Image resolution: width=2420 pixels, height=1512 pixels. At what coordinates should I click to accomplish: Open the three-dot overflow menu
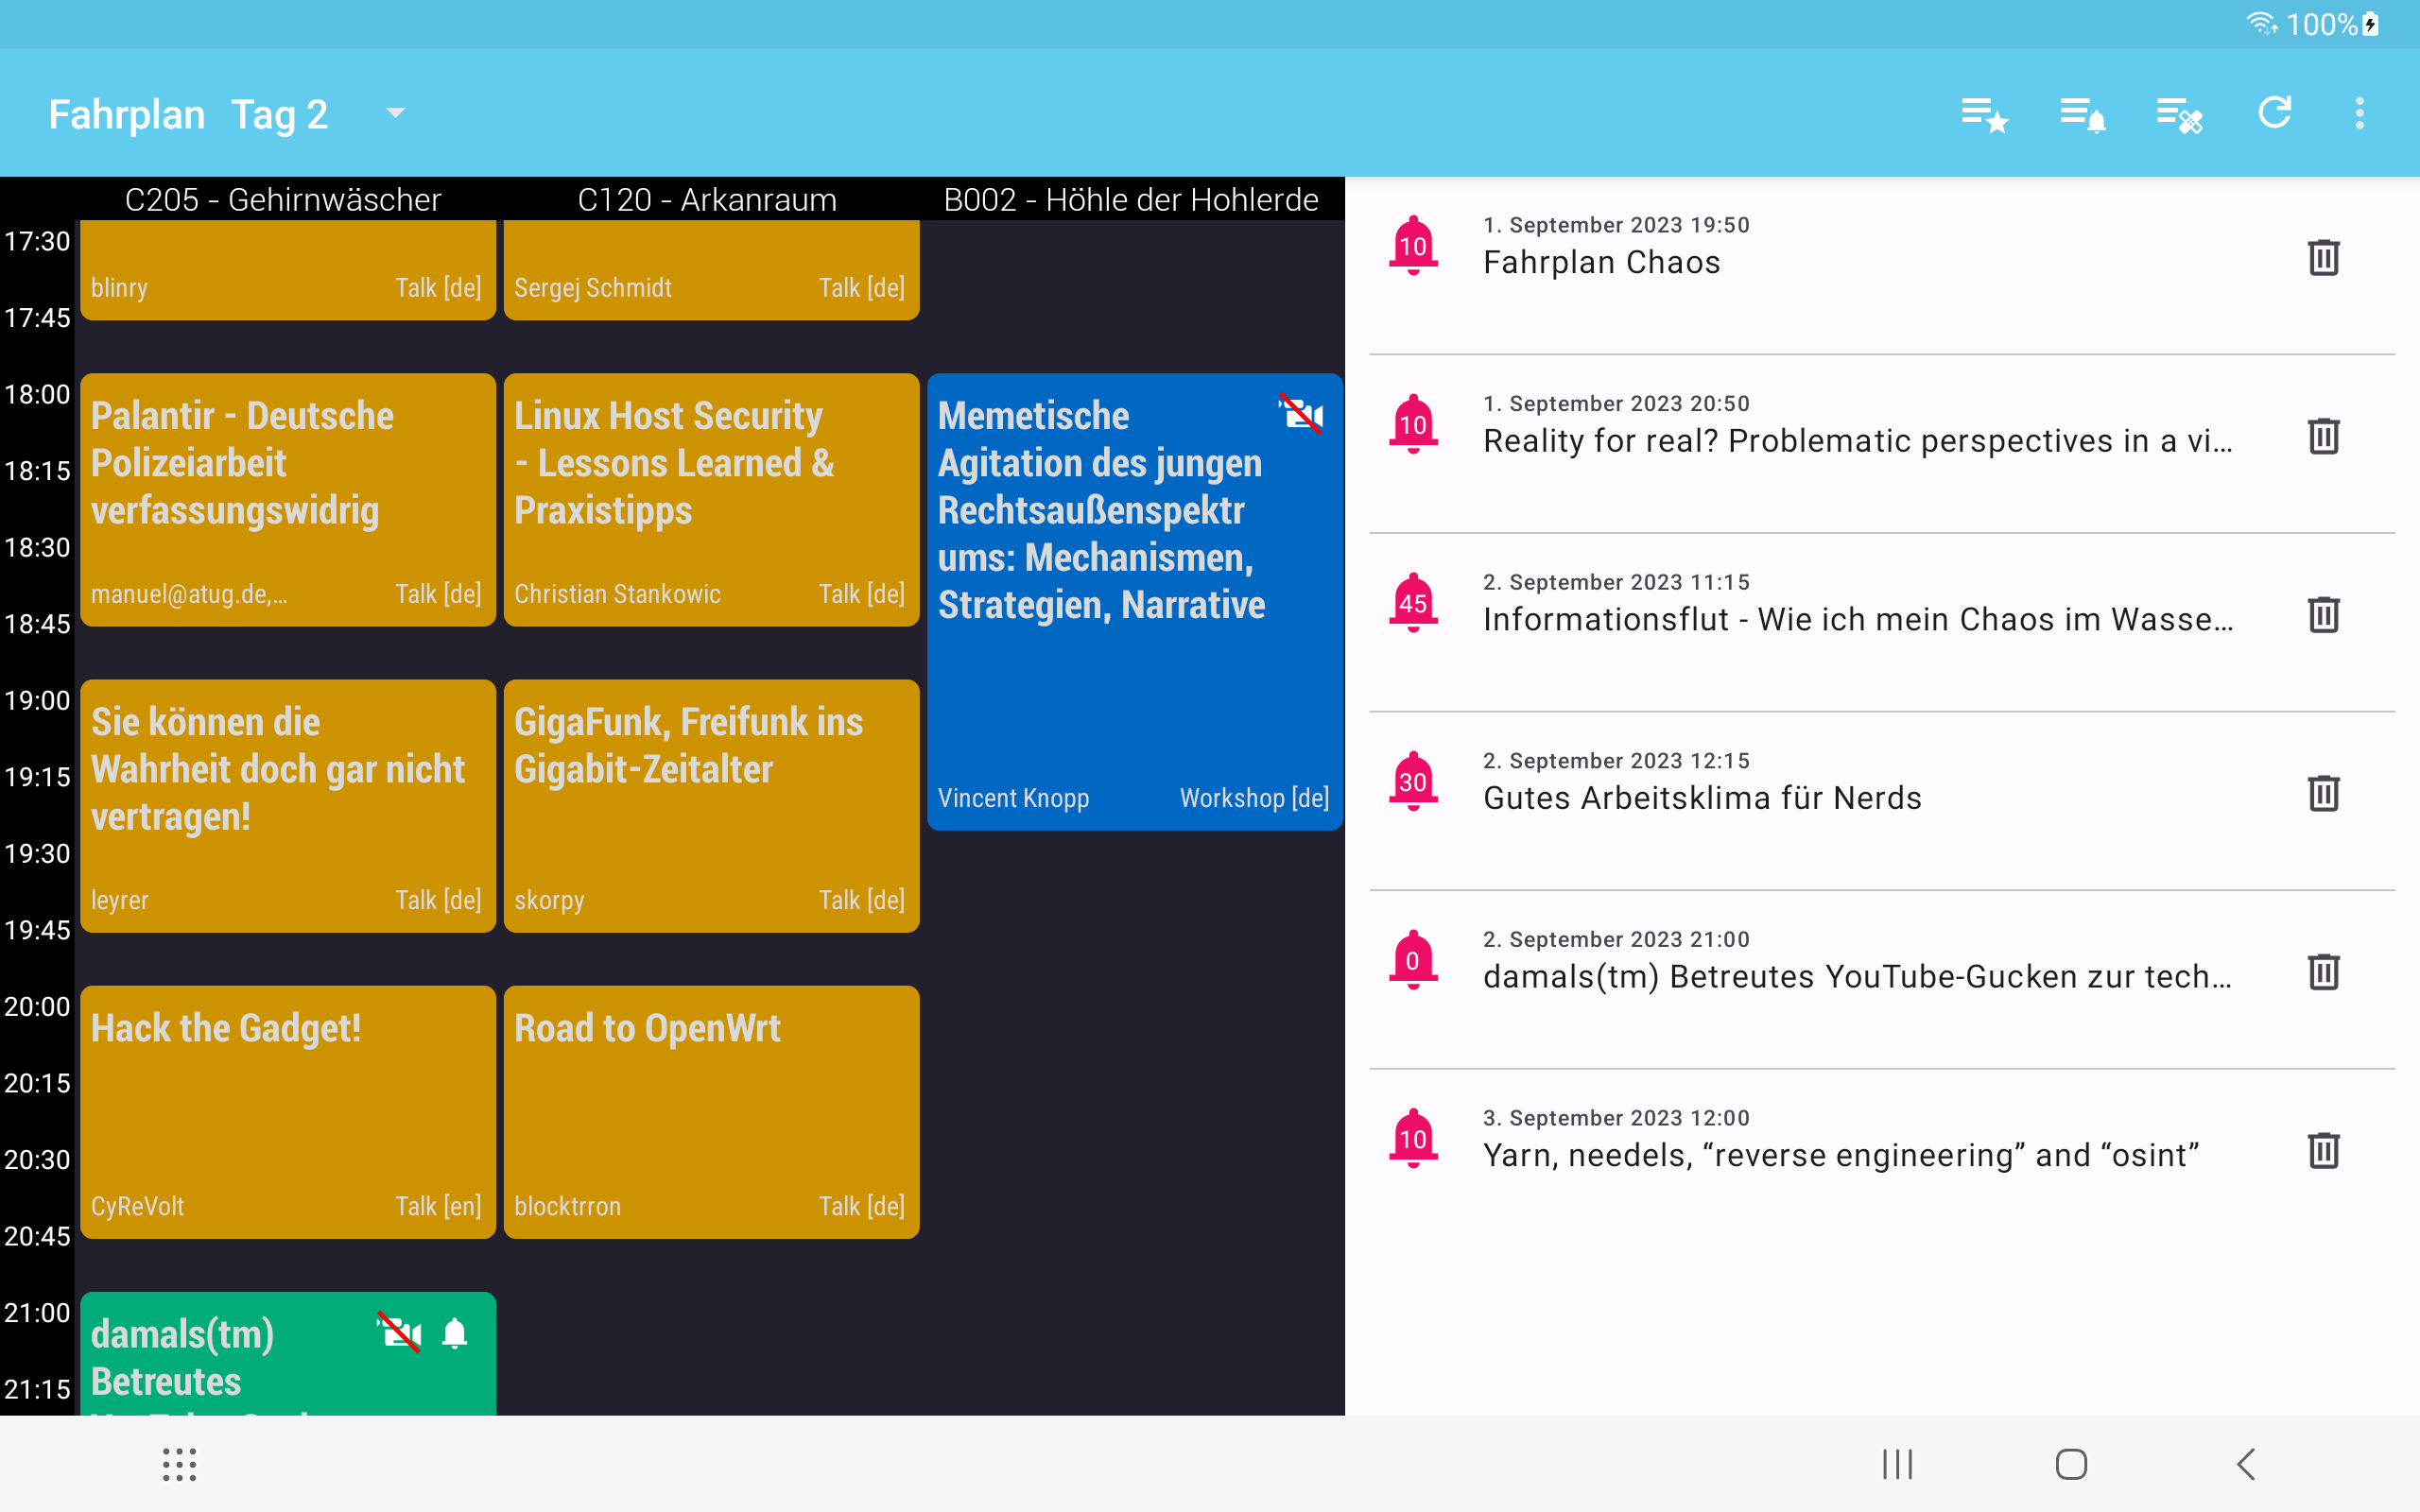pyautogui.click(x=2360, y=113)
